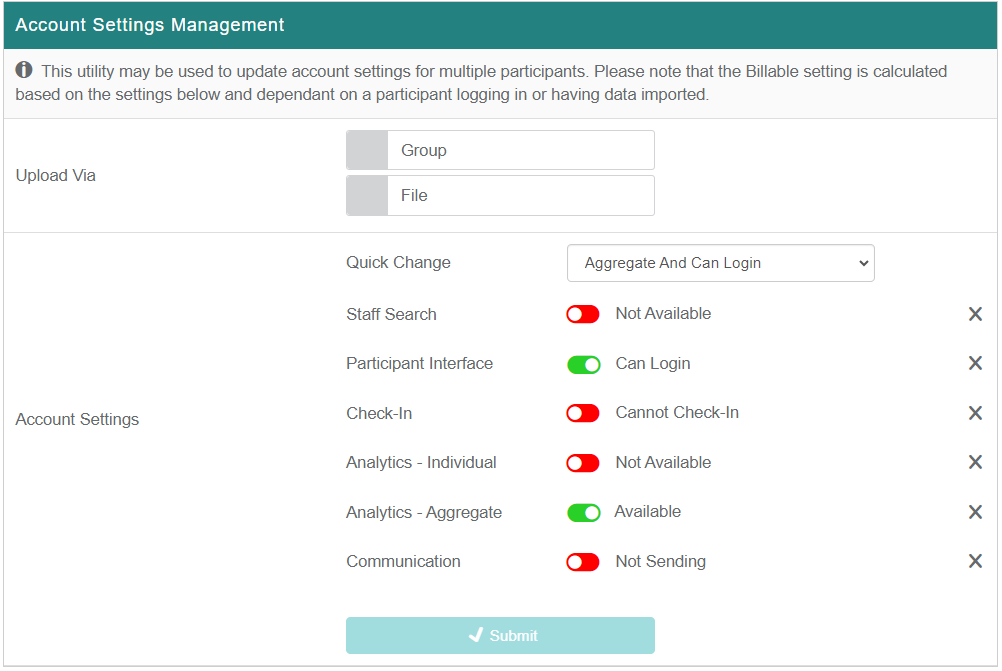Select Group as the upload method
This screenshot has height=671, width=1002.
(500, 150)
